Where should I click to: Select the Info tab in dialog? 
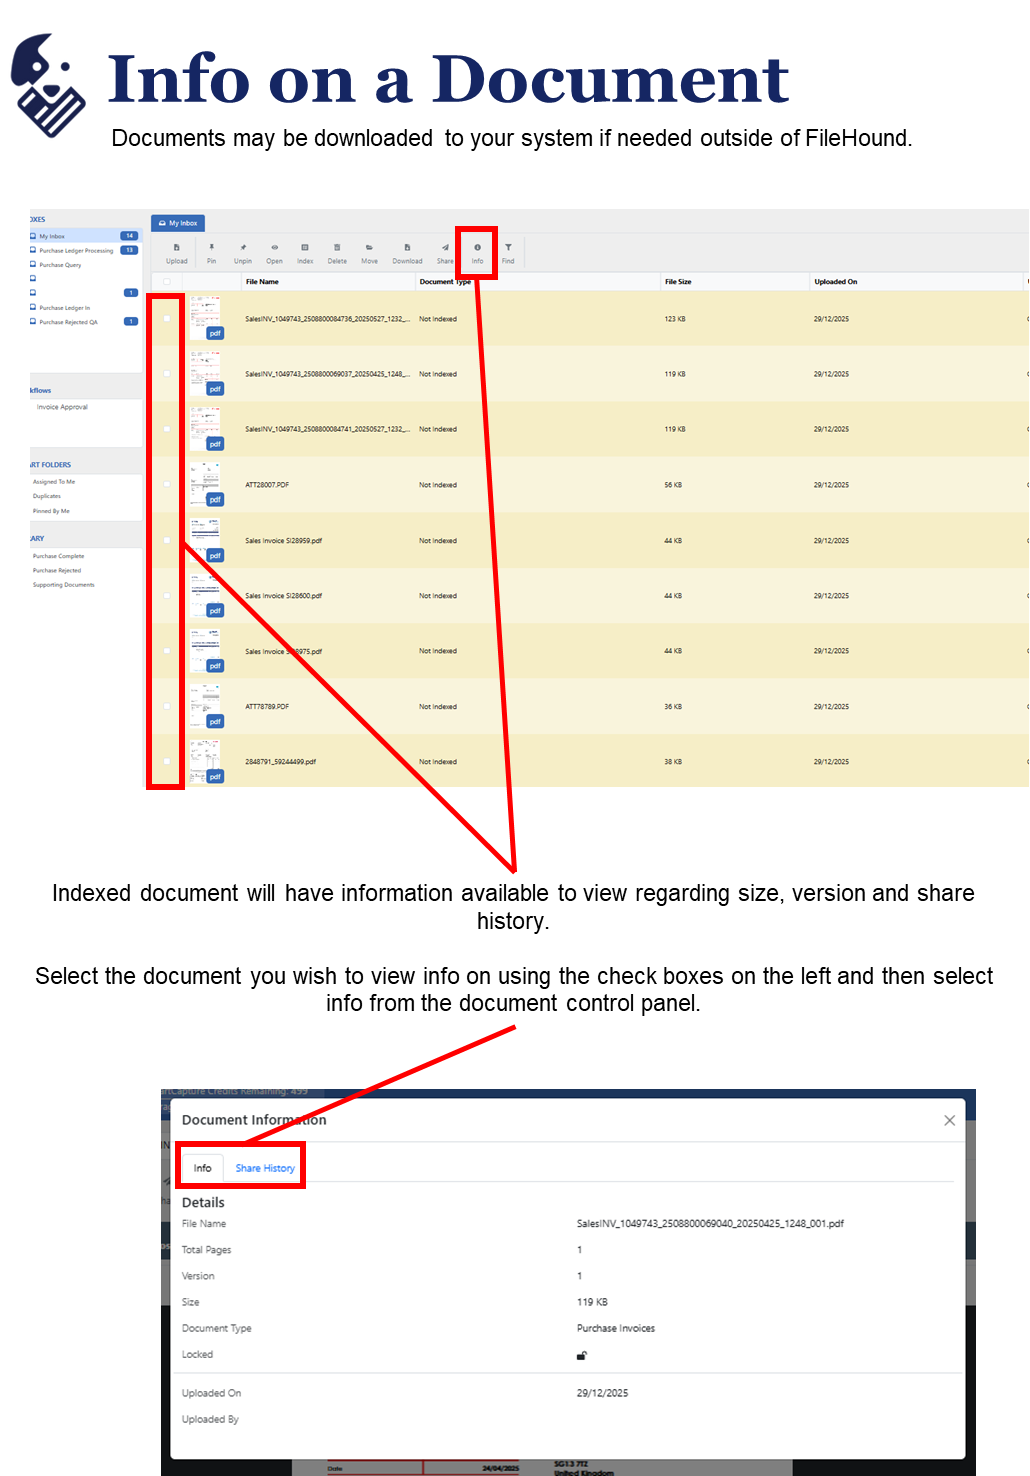tap(202, 1168)
